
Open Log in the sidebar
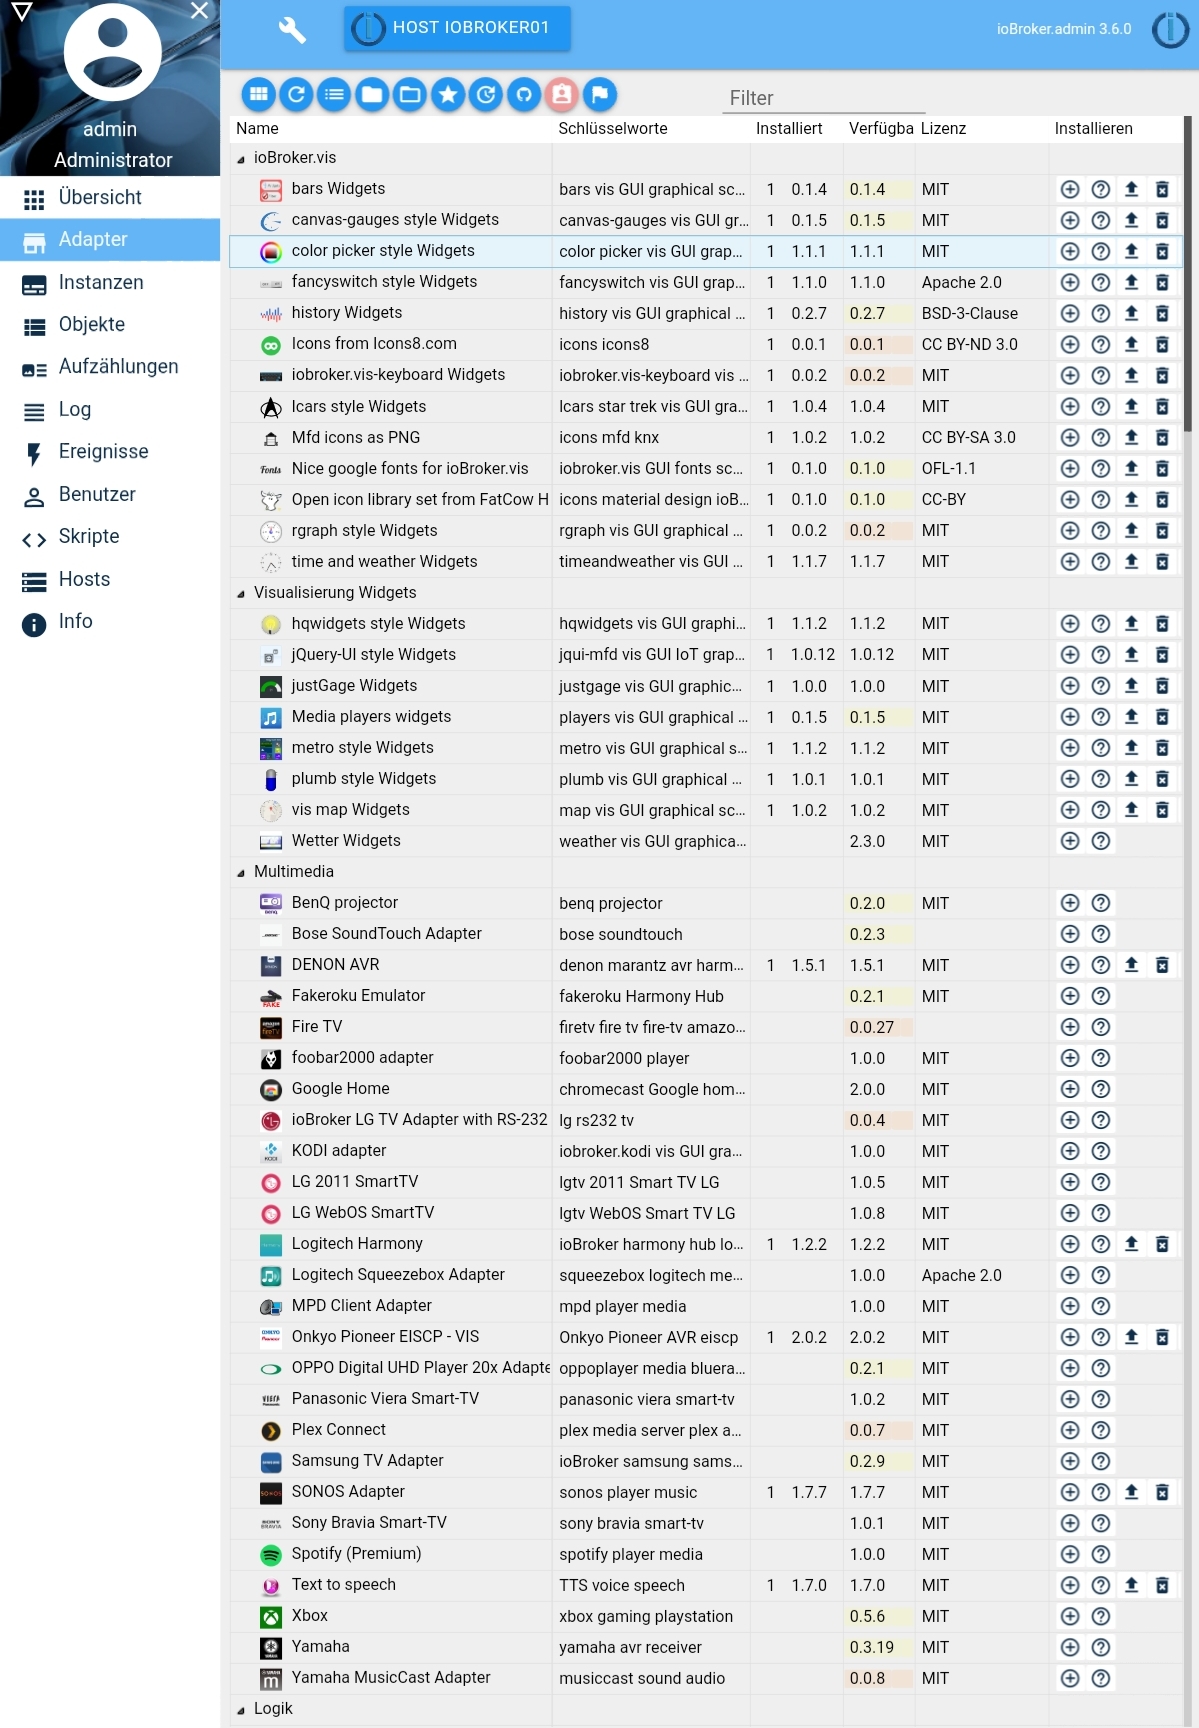pyautogui.click(x=110, y=410)
